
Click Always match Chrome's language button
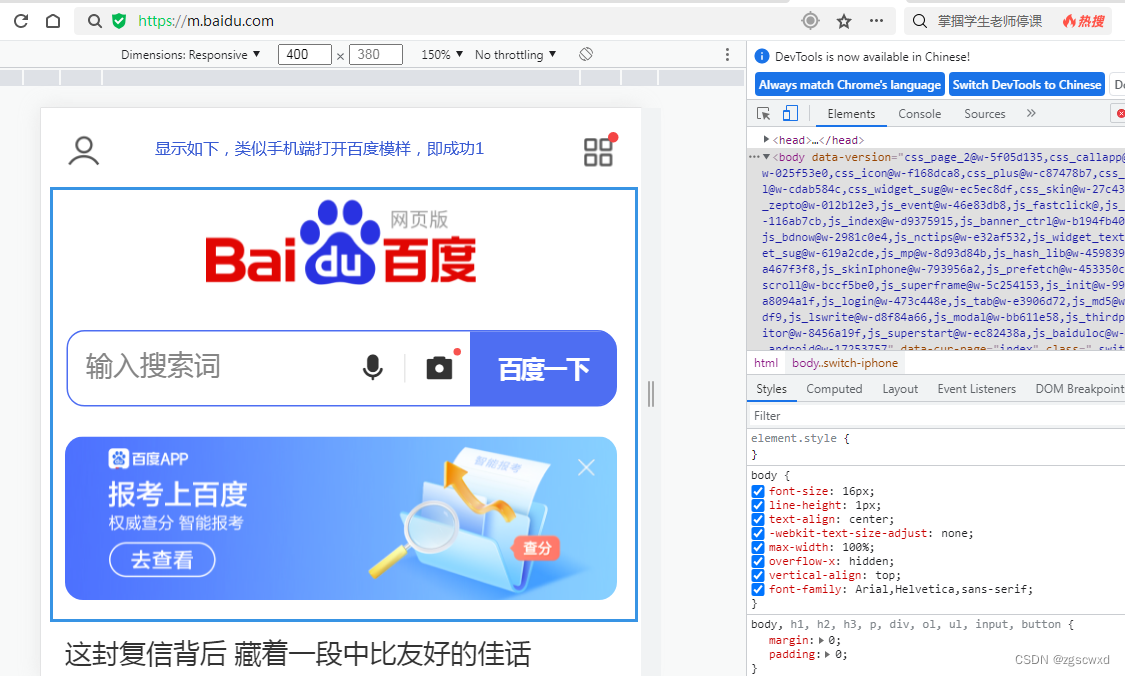pos(849,85)
